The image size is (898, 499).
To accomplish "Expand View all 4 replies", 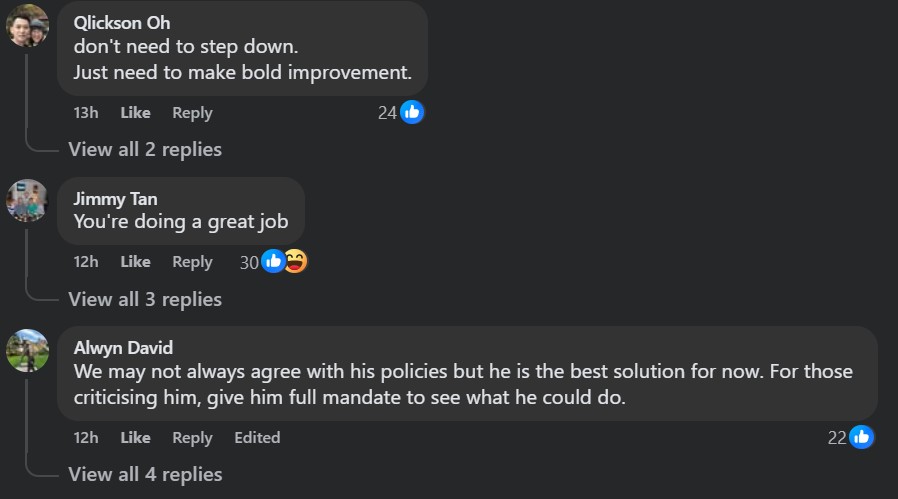I will [145, 474].
